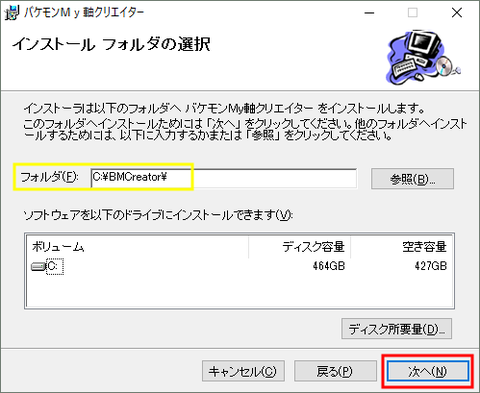Open folder browser with 参照(B)... button

(x=412, y=179)
